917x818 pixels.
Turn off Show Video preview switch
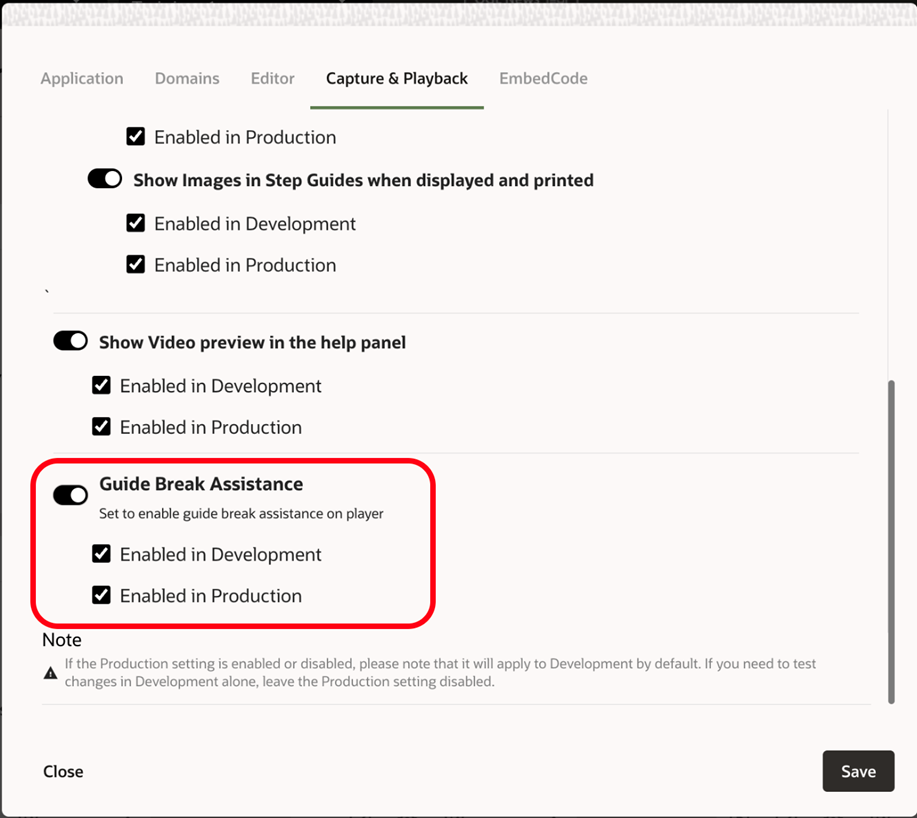[71, 341]
